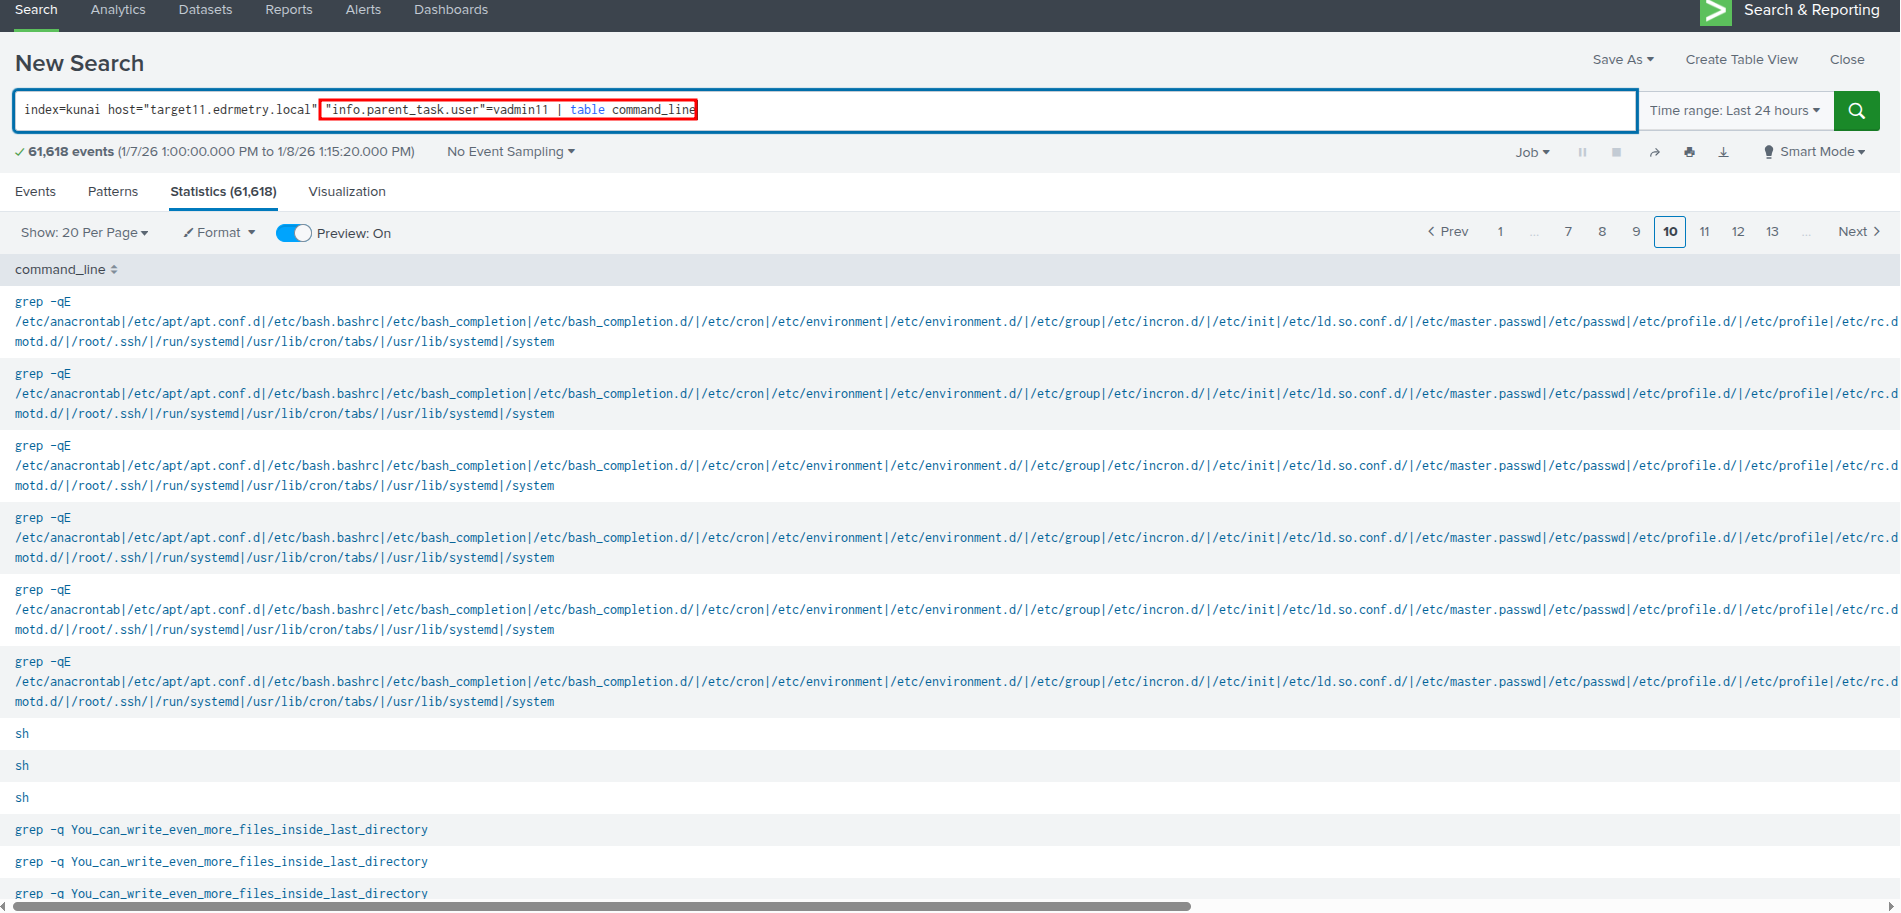Switch to the Visualization tab
The image size is (1901, 913).
346,192
